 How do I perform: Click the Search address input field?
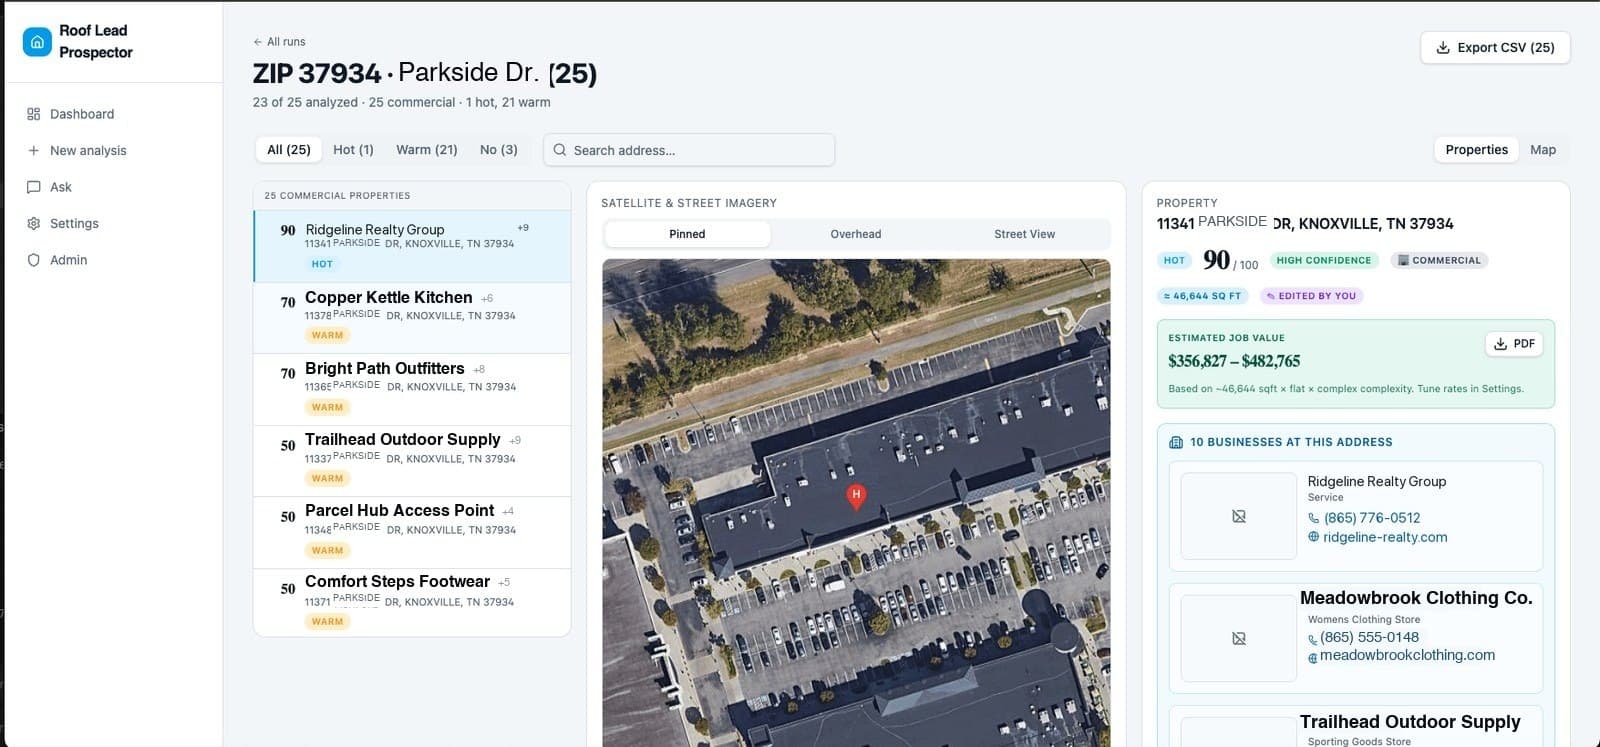coord(689,150)
